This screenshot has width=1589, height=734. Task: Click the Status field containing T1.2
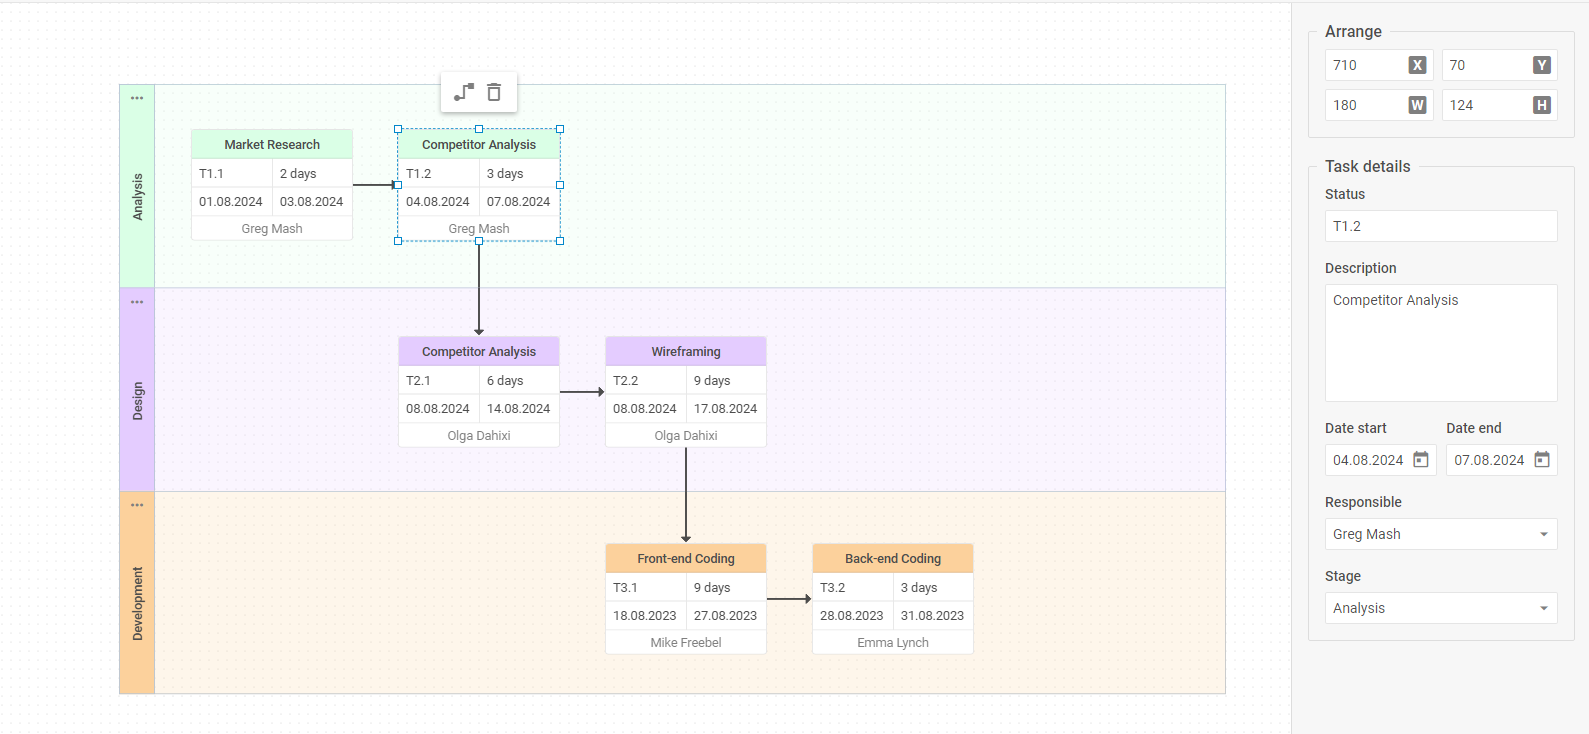1440,226
